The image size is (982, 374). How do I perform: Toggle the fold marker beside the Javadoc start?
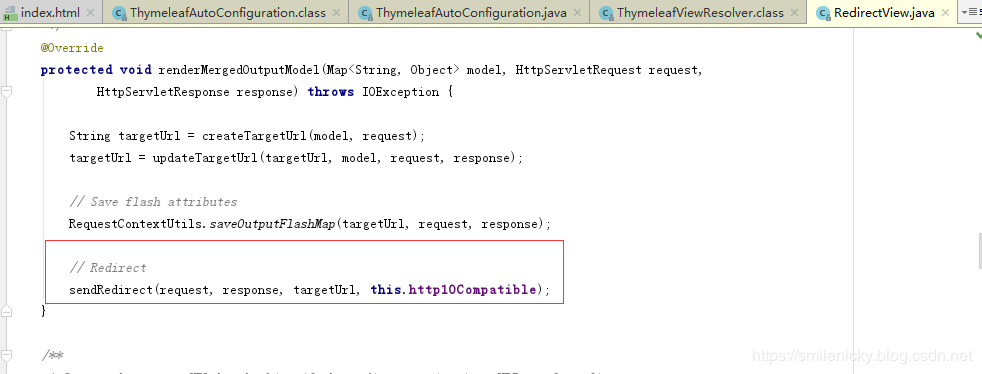click(x=7, y=355)
